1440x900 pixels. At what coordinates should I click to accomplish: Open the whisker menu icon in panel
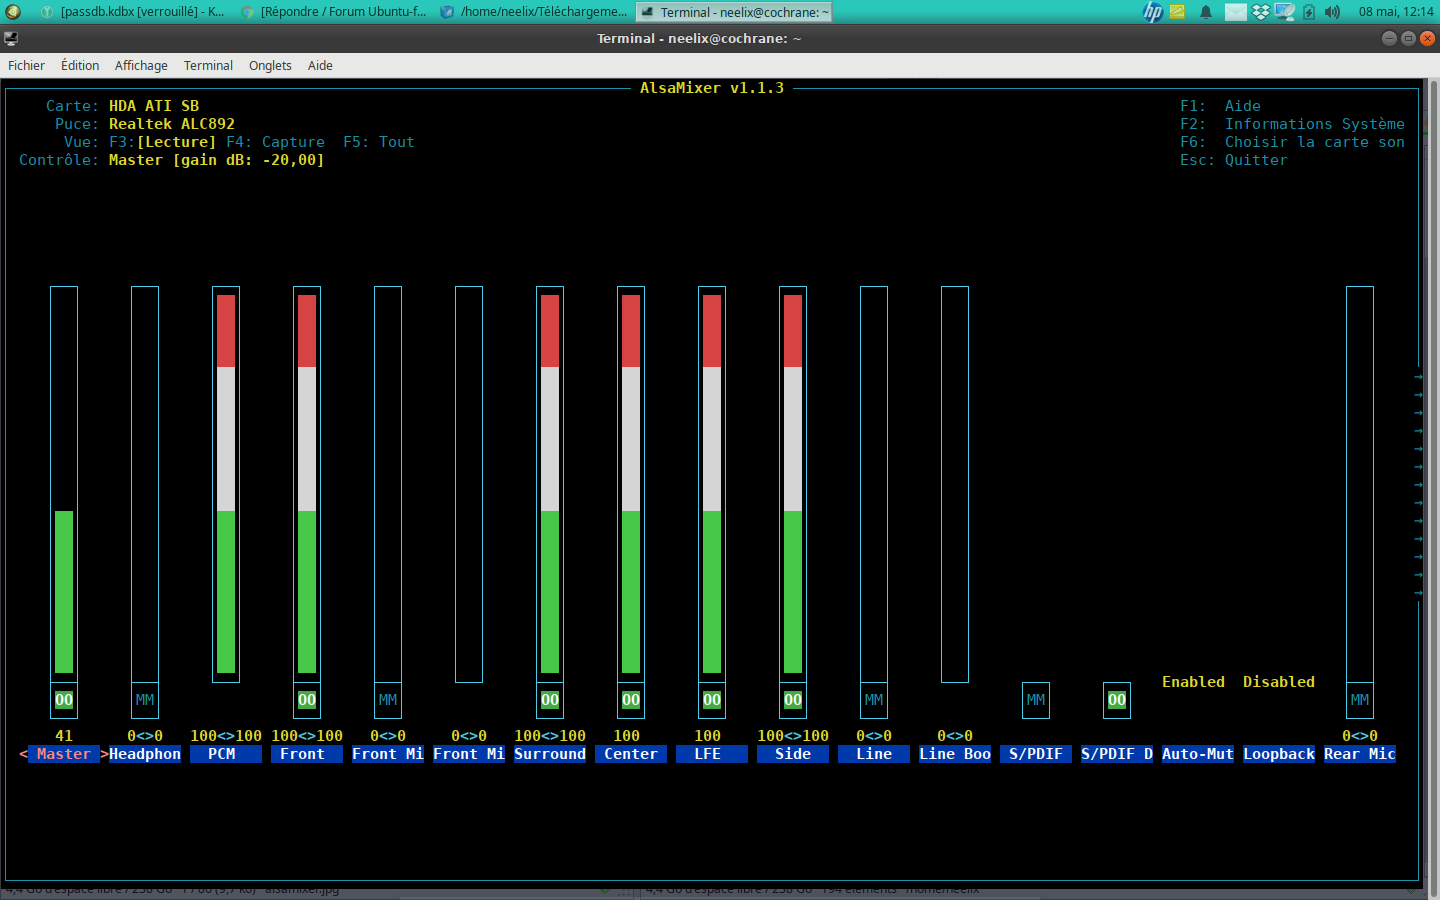(x=13, y=12)
